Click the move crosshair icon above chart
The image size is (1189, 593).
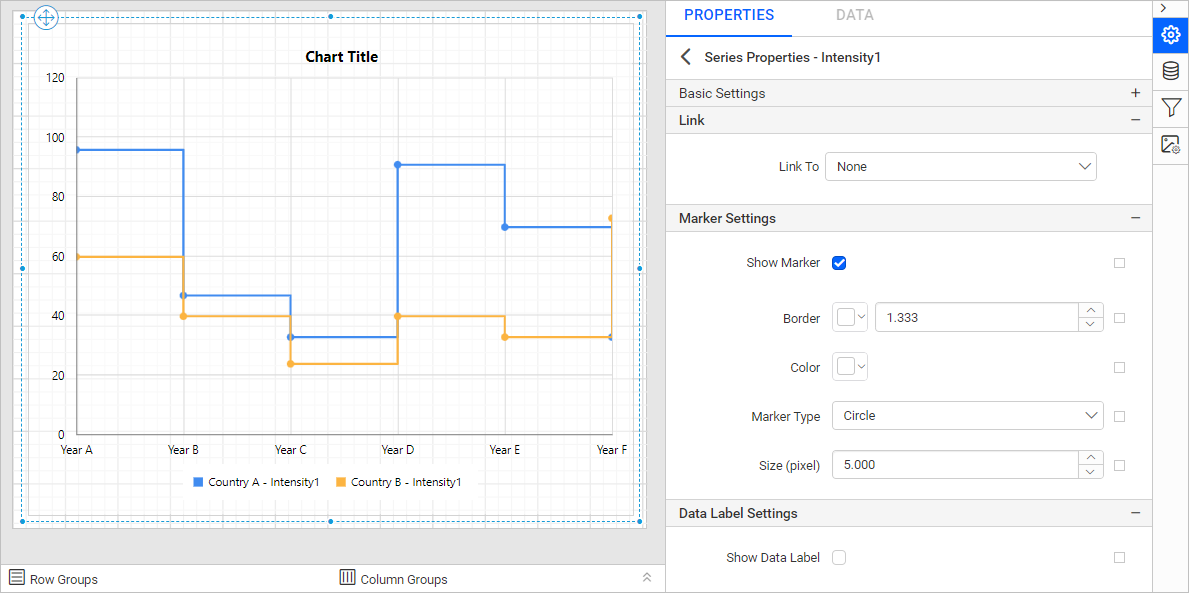click(x=46, y=17)
